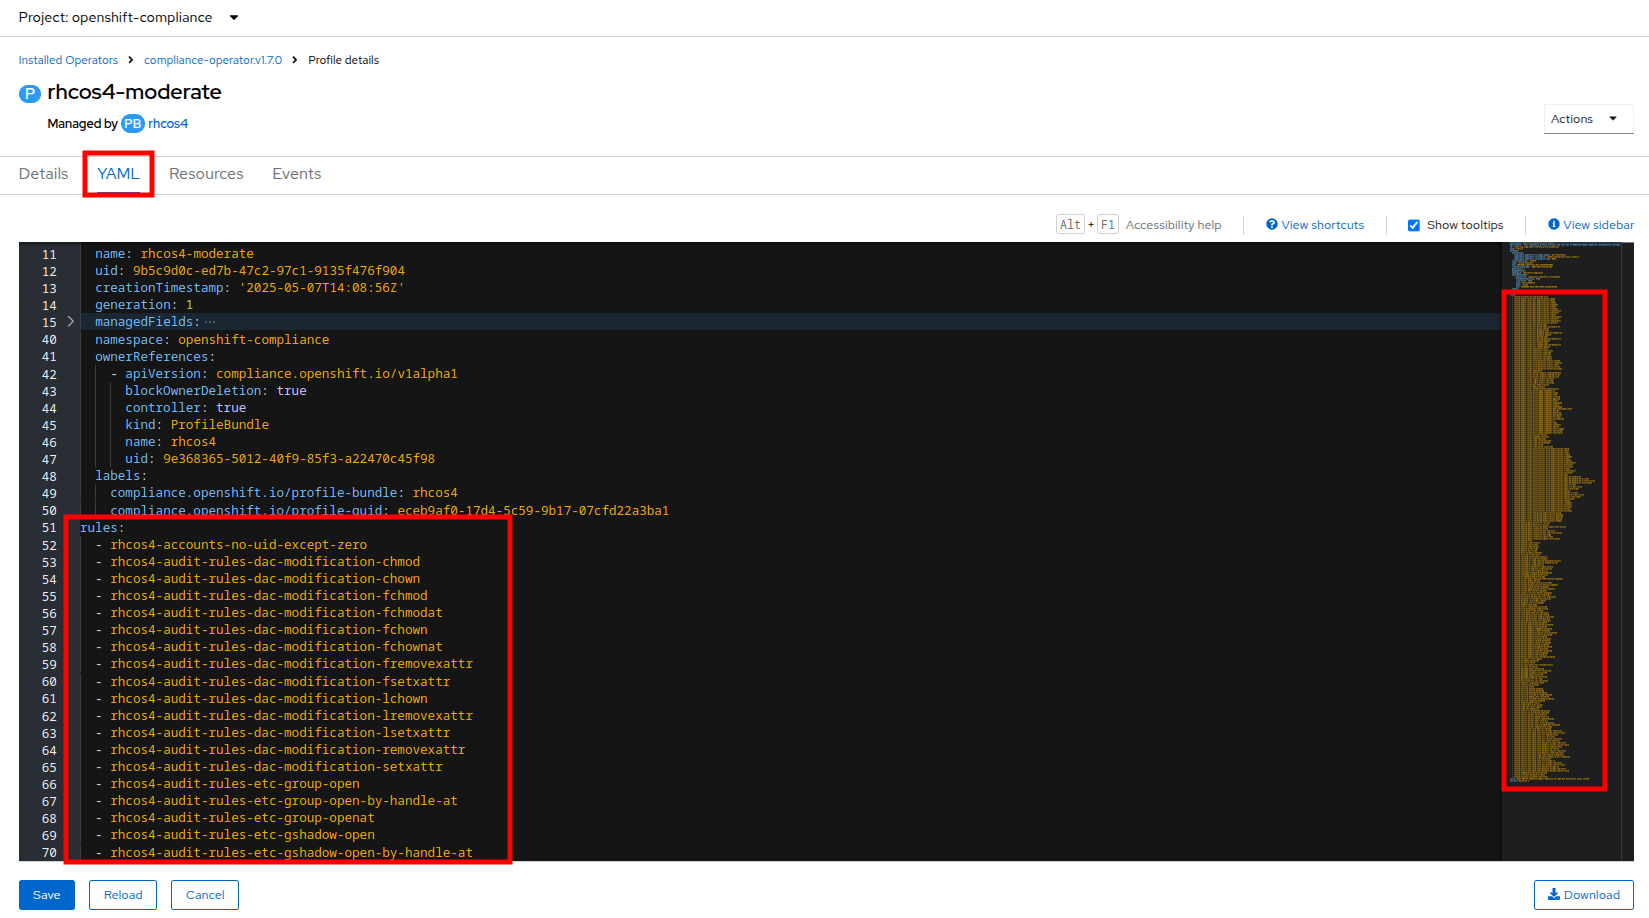Switch to the Details tab
The width and height of the screenshot is (1649, 918).
44,174
